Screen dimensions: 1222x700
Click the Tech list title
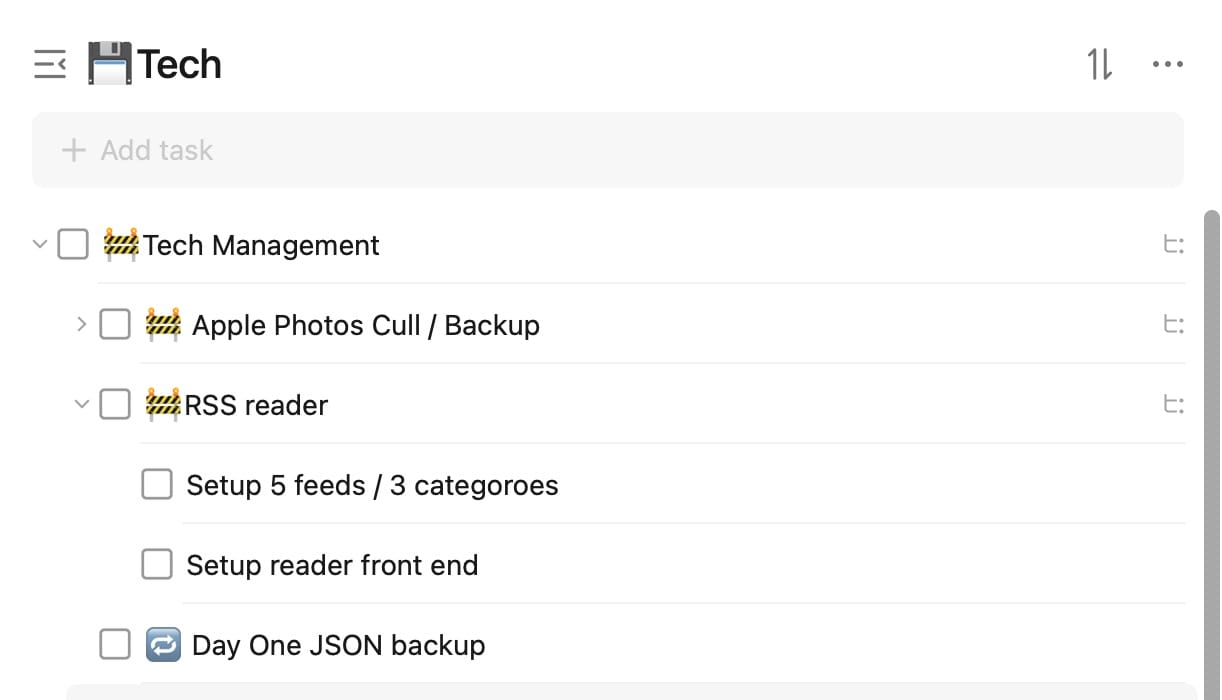[x=179, y=65]
